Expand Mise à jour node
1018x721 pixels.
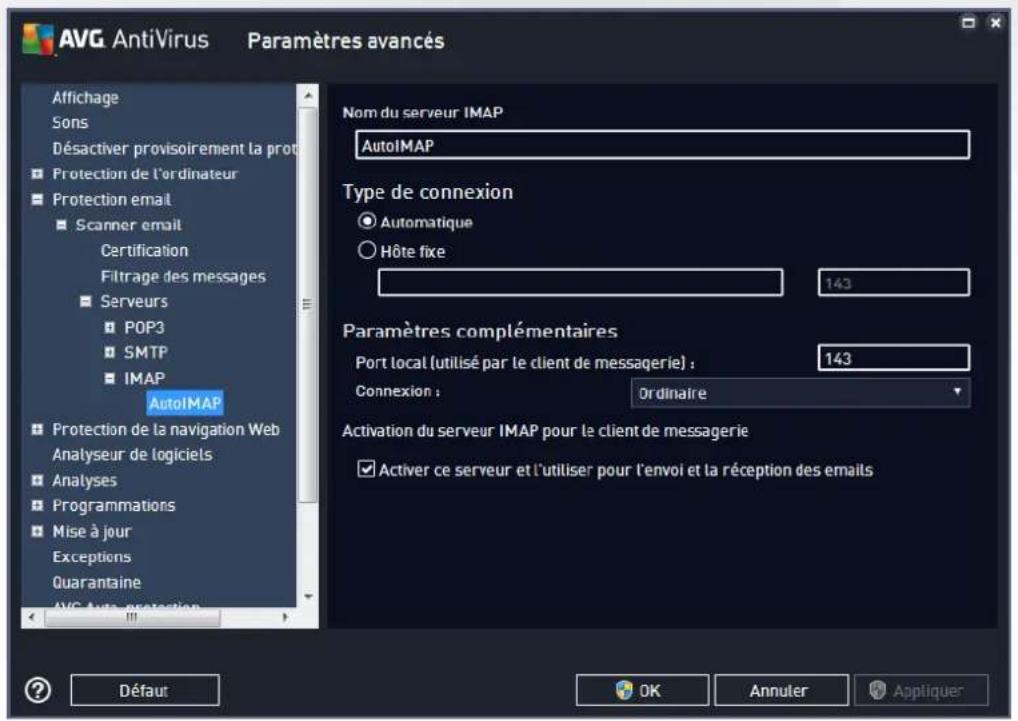click(x=38, y=531)
